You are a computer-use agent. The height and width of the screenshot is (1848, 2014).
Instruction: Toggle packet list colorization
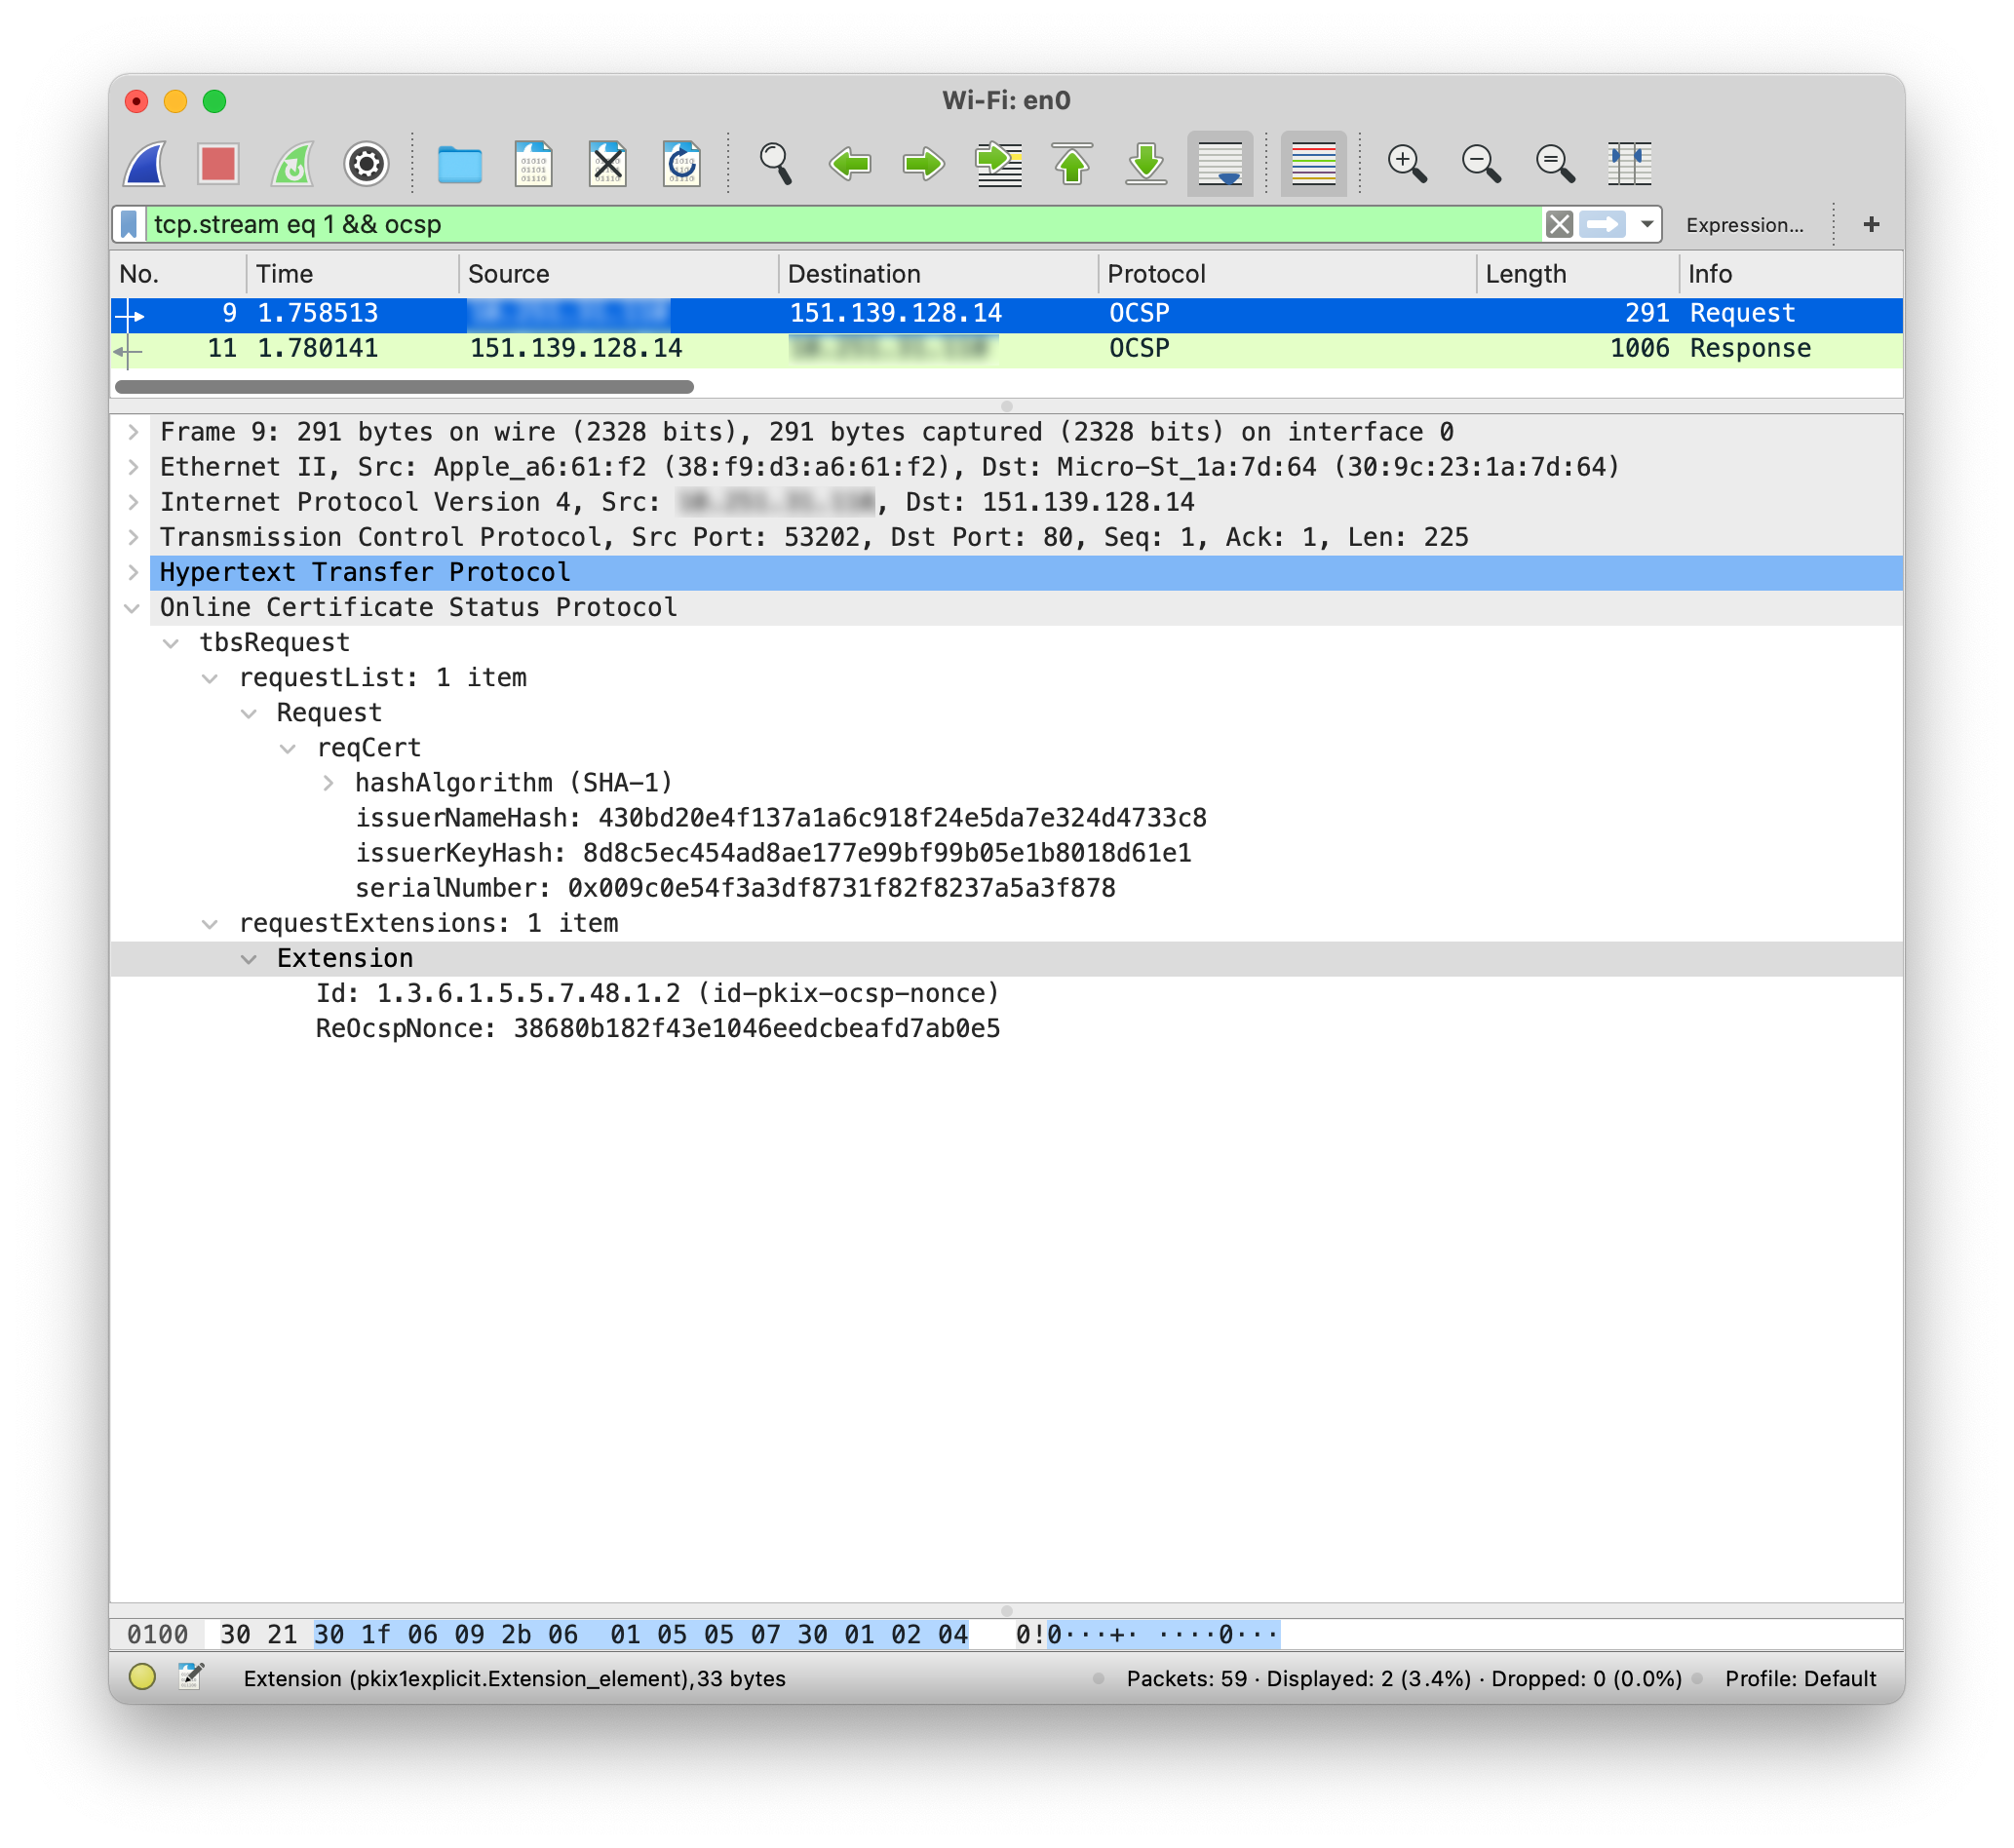(x=1314, y=163)
